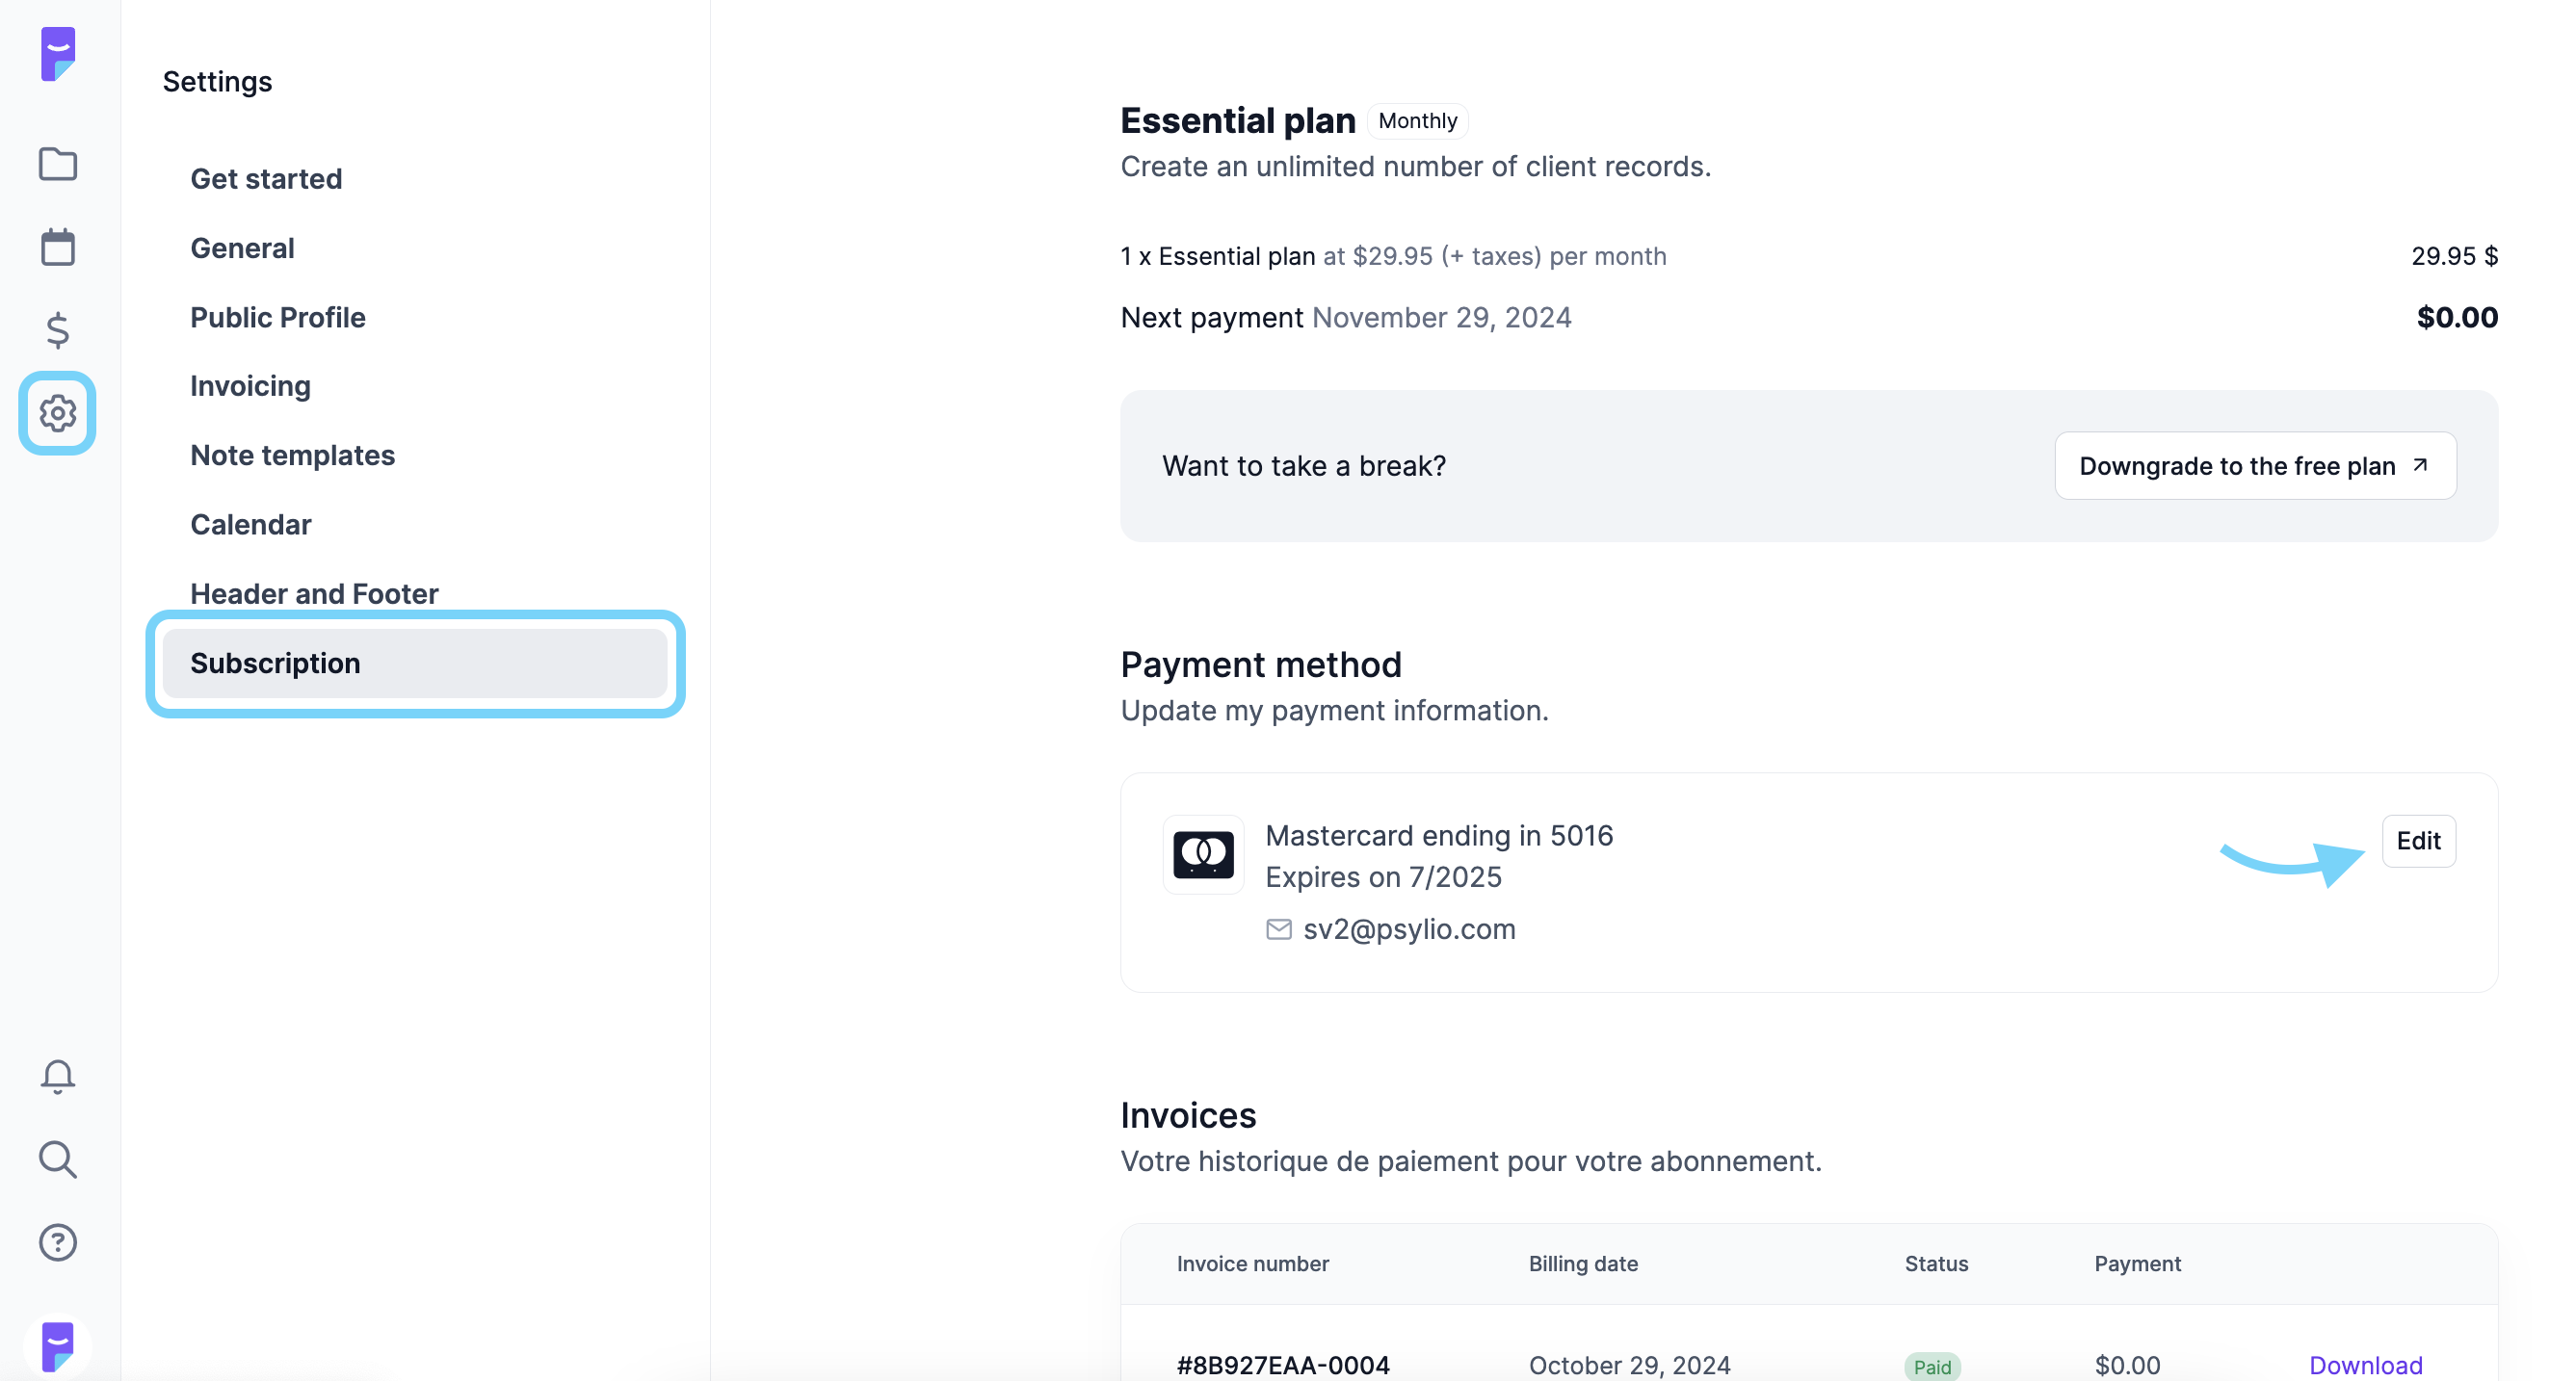Click the Psylio logo at top

pos(58,54)
